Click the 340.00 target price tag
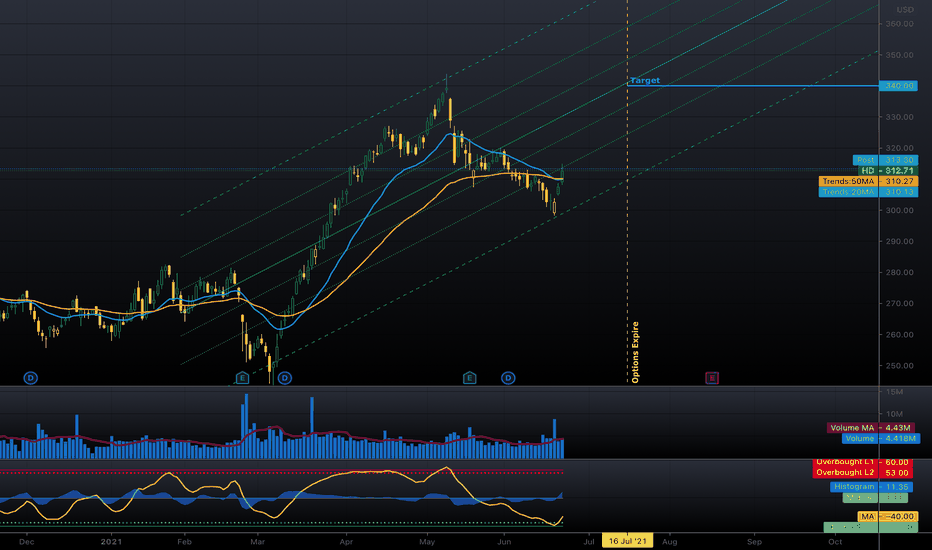 click(x=898, y=86)
